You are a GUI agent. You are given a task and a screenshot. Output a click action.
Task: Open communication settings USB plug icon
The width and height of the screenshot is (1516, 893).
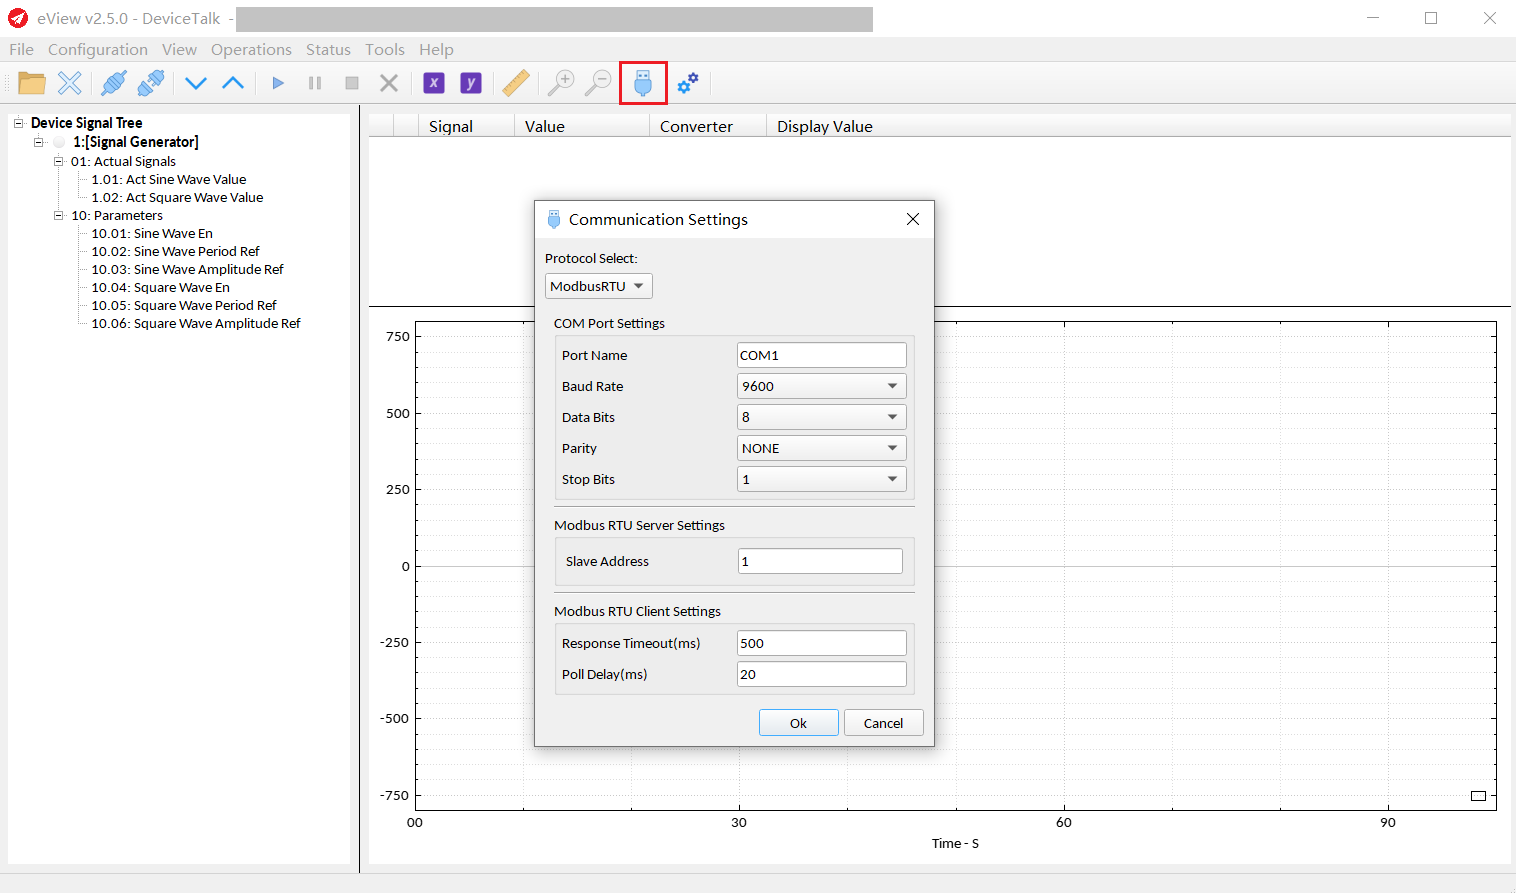pyautogui.click(x=643, y=83)
